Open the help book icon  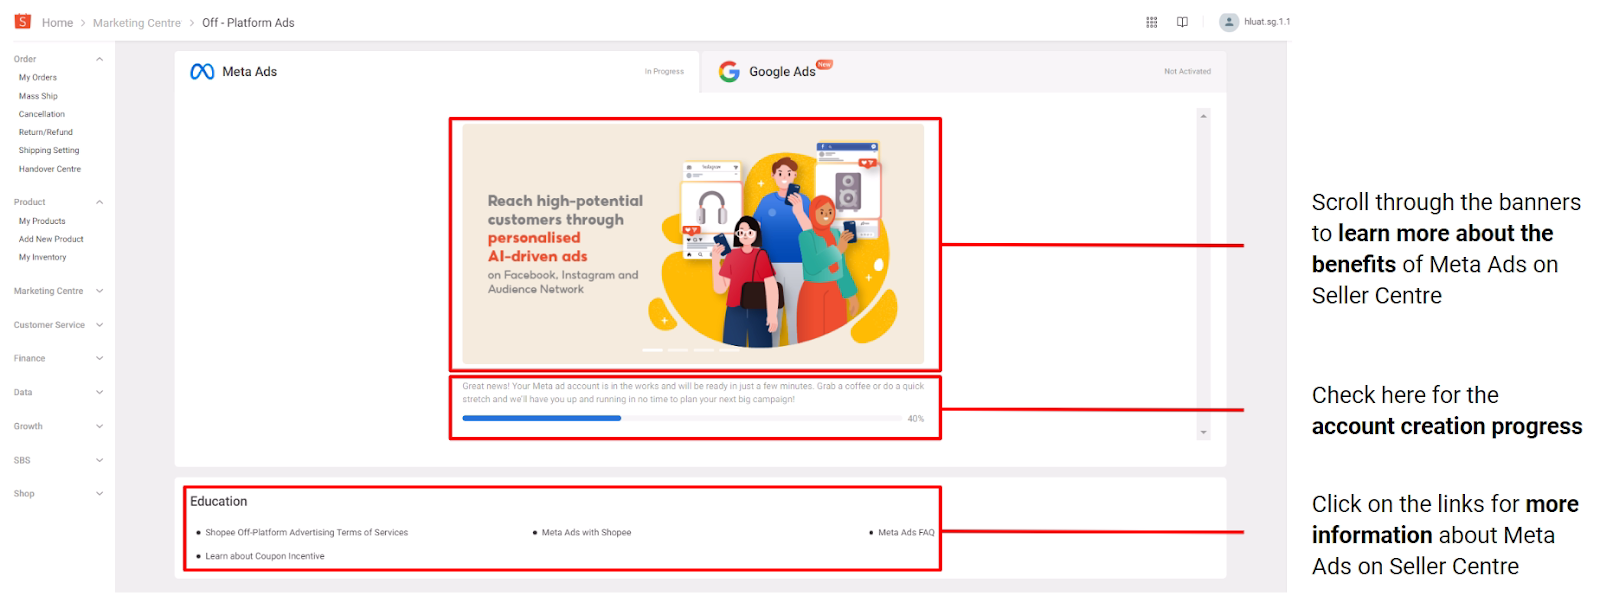[1182, 22]
